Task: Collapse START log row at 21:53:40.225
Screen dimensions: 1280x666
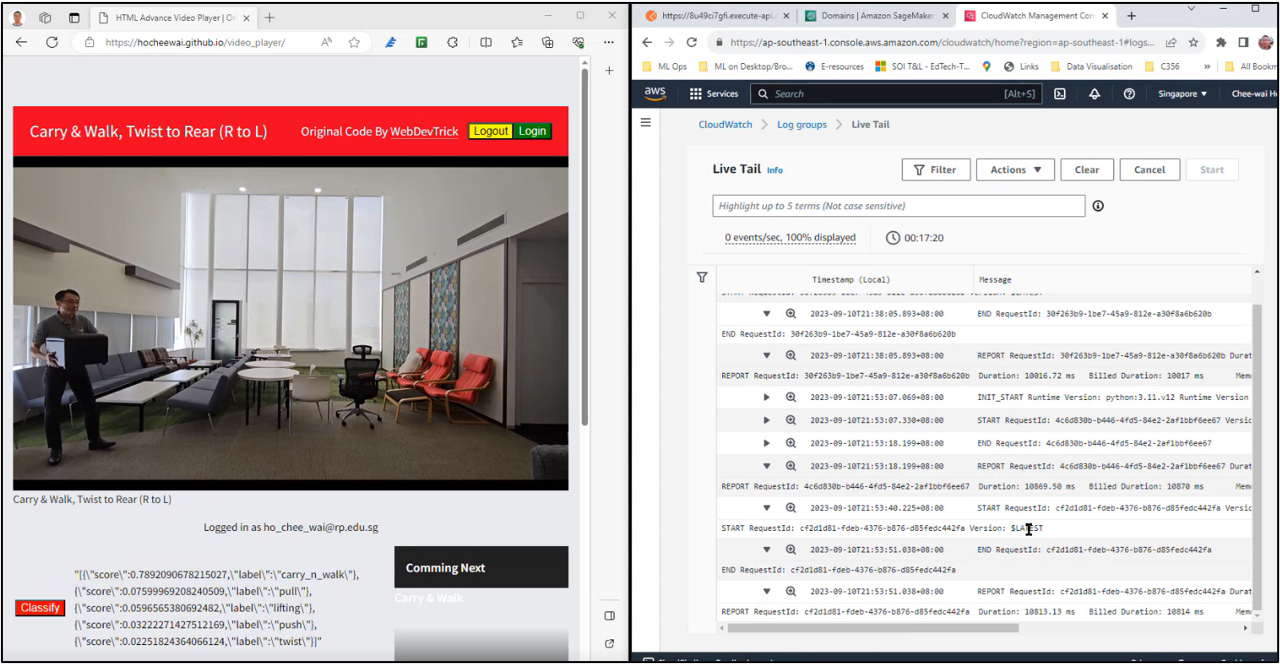Action: (x=767, y=508)
